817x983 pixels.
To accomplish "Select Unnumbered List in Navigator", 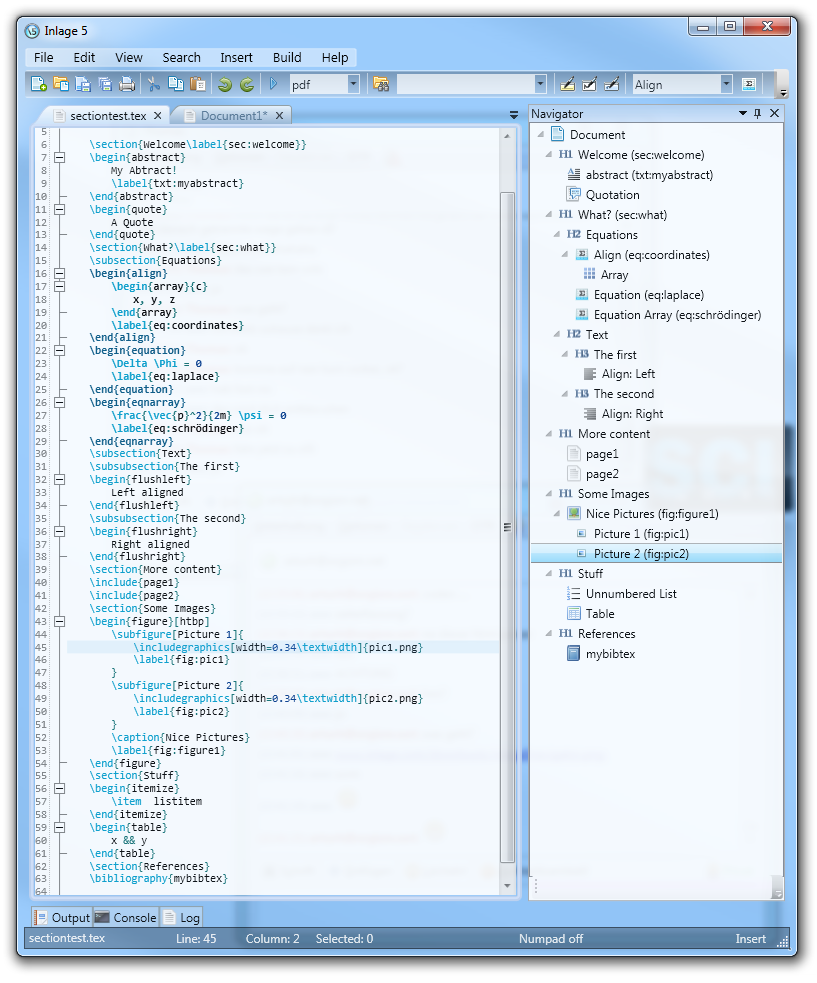I will [631, 594].
